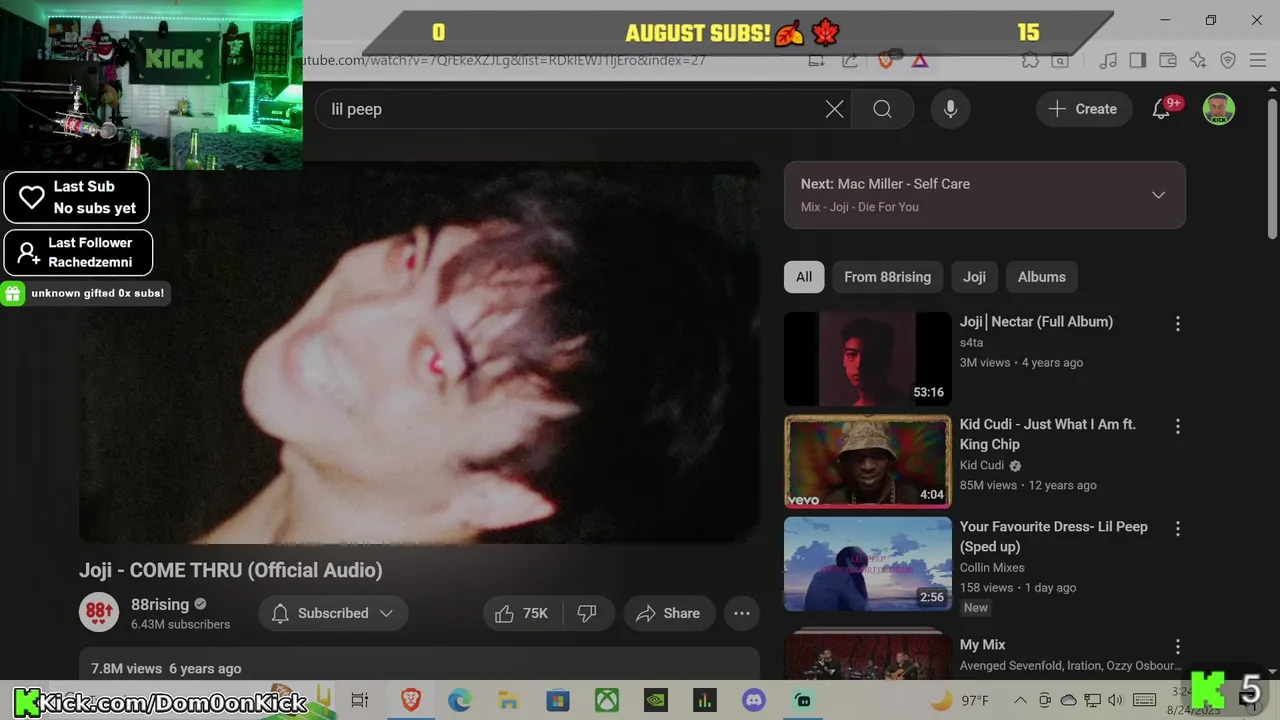Image resolution: width=1280 pixels, height=720 pixels.
Task: Open File Explorer in the taskbar
Action: click(508, 700)
